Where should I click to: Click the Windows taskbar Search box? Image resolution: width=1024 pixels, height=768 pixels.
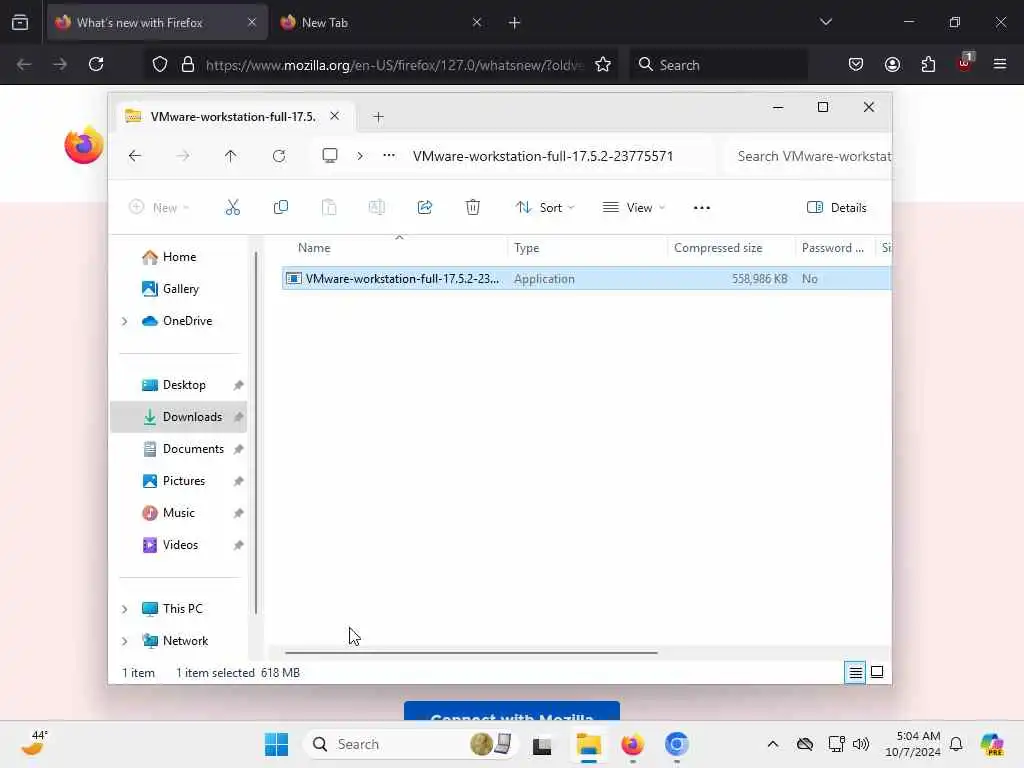411,744
